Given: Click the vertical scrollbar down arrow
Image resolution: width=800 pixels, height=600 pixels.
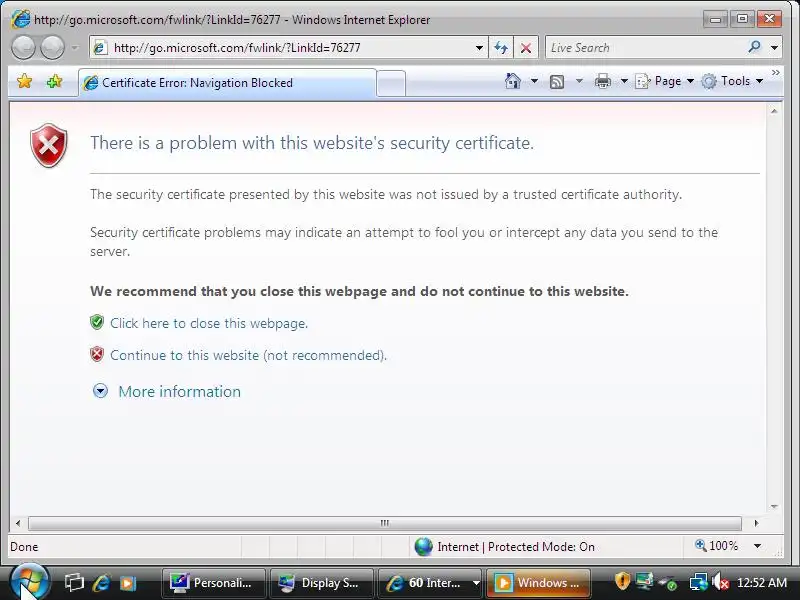Looking at the screenshot, I should tap(774, 507).
